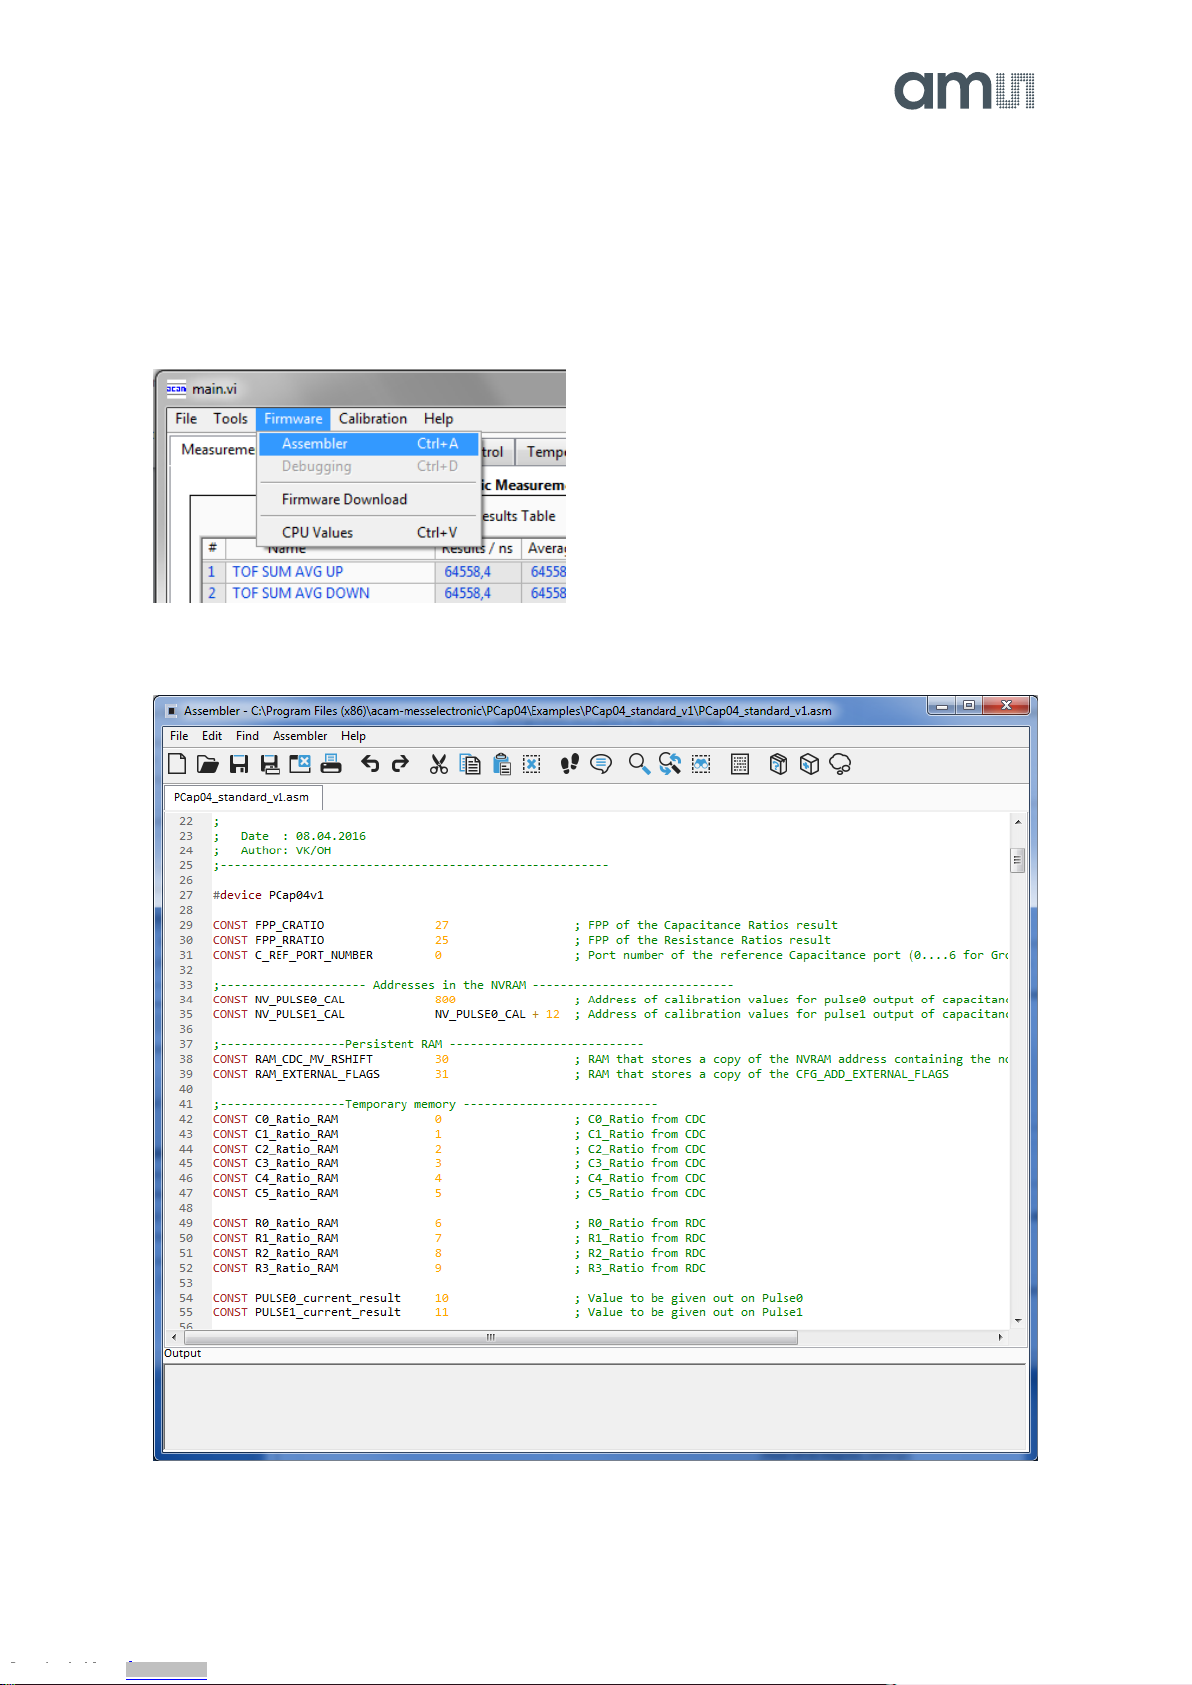
Task: Click the CONST FPP_CRATIO line
Action: (525, 926)
